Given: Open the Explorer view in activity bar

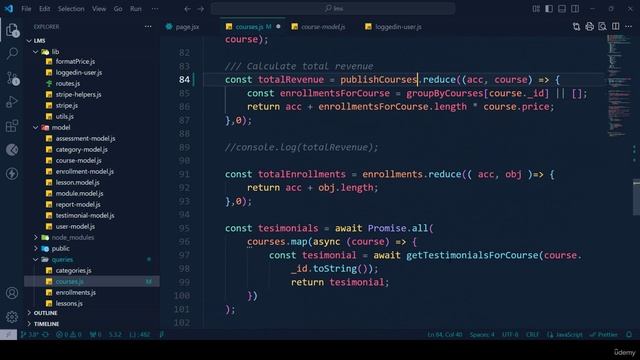Looking at the screenshot, I should click(x=12, y=30).
